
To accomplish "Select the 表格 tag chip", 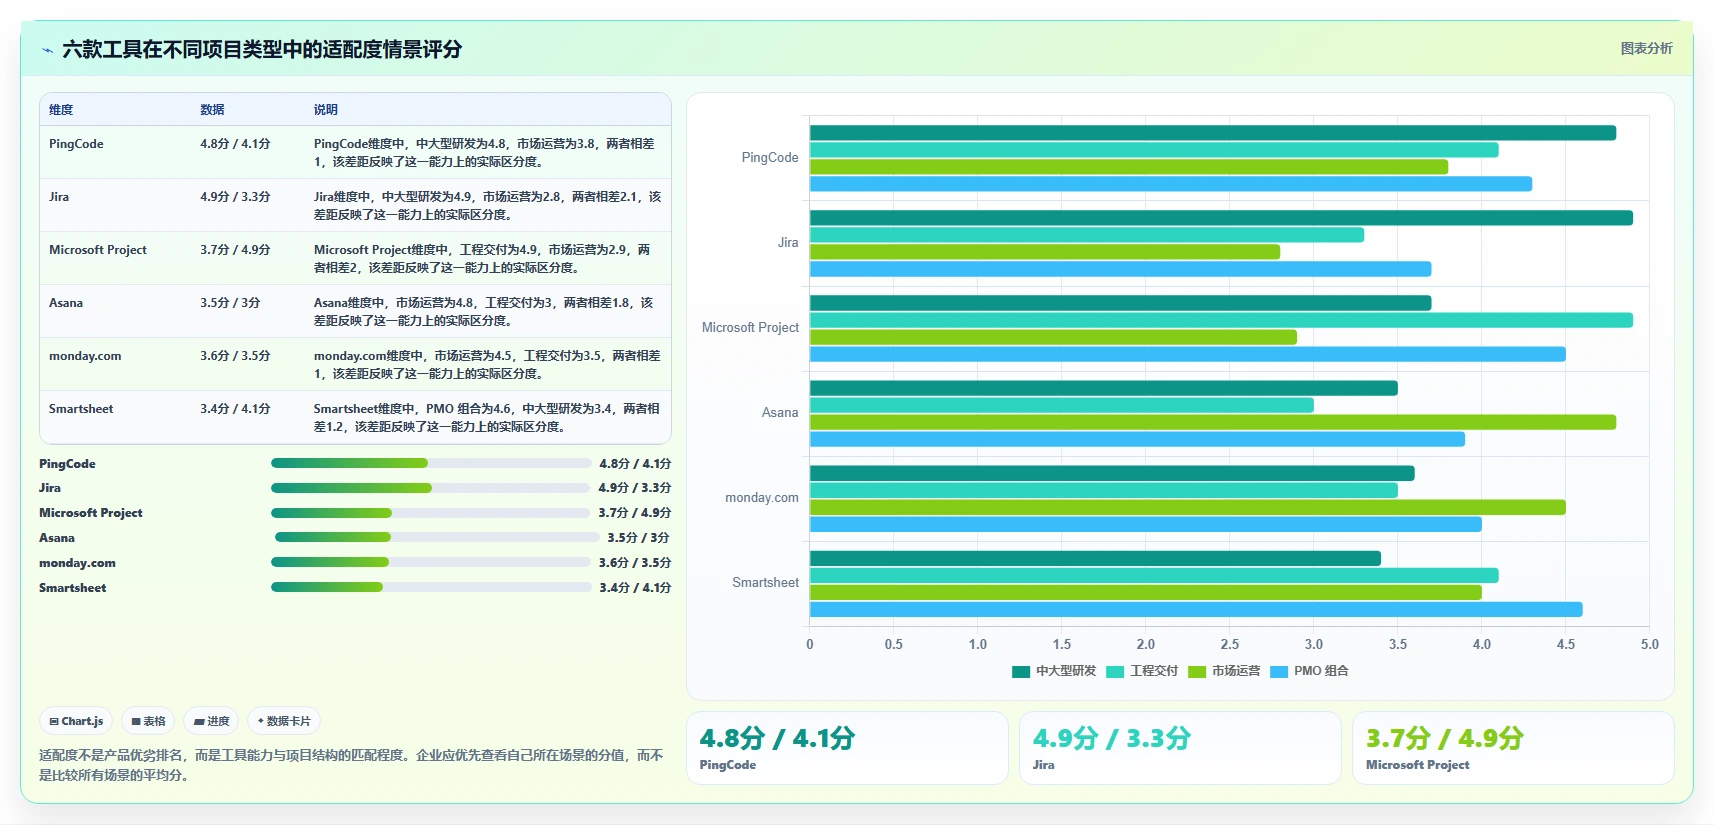I will (x=148, y=721).
